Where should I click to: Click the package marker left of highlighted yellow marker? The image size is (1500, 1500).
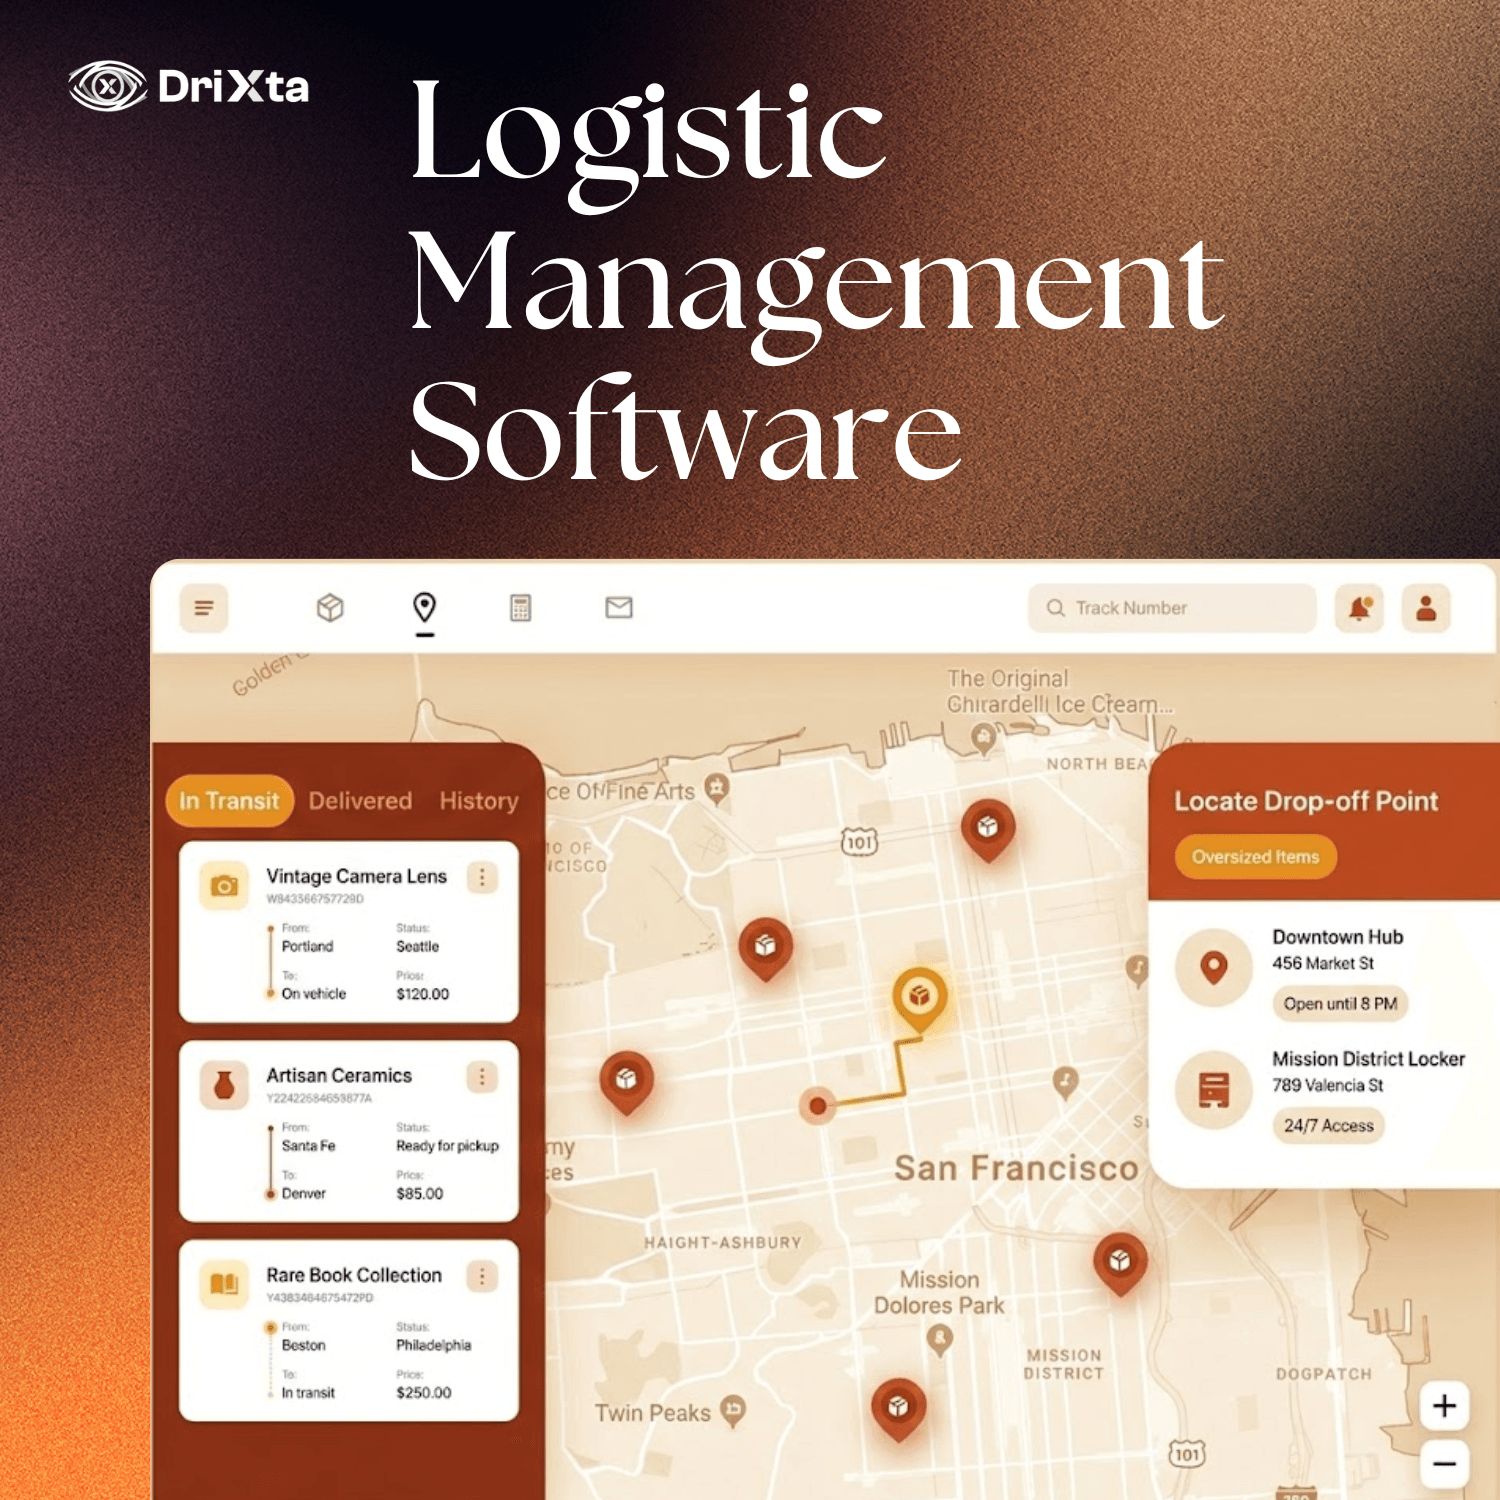[766, 948]
